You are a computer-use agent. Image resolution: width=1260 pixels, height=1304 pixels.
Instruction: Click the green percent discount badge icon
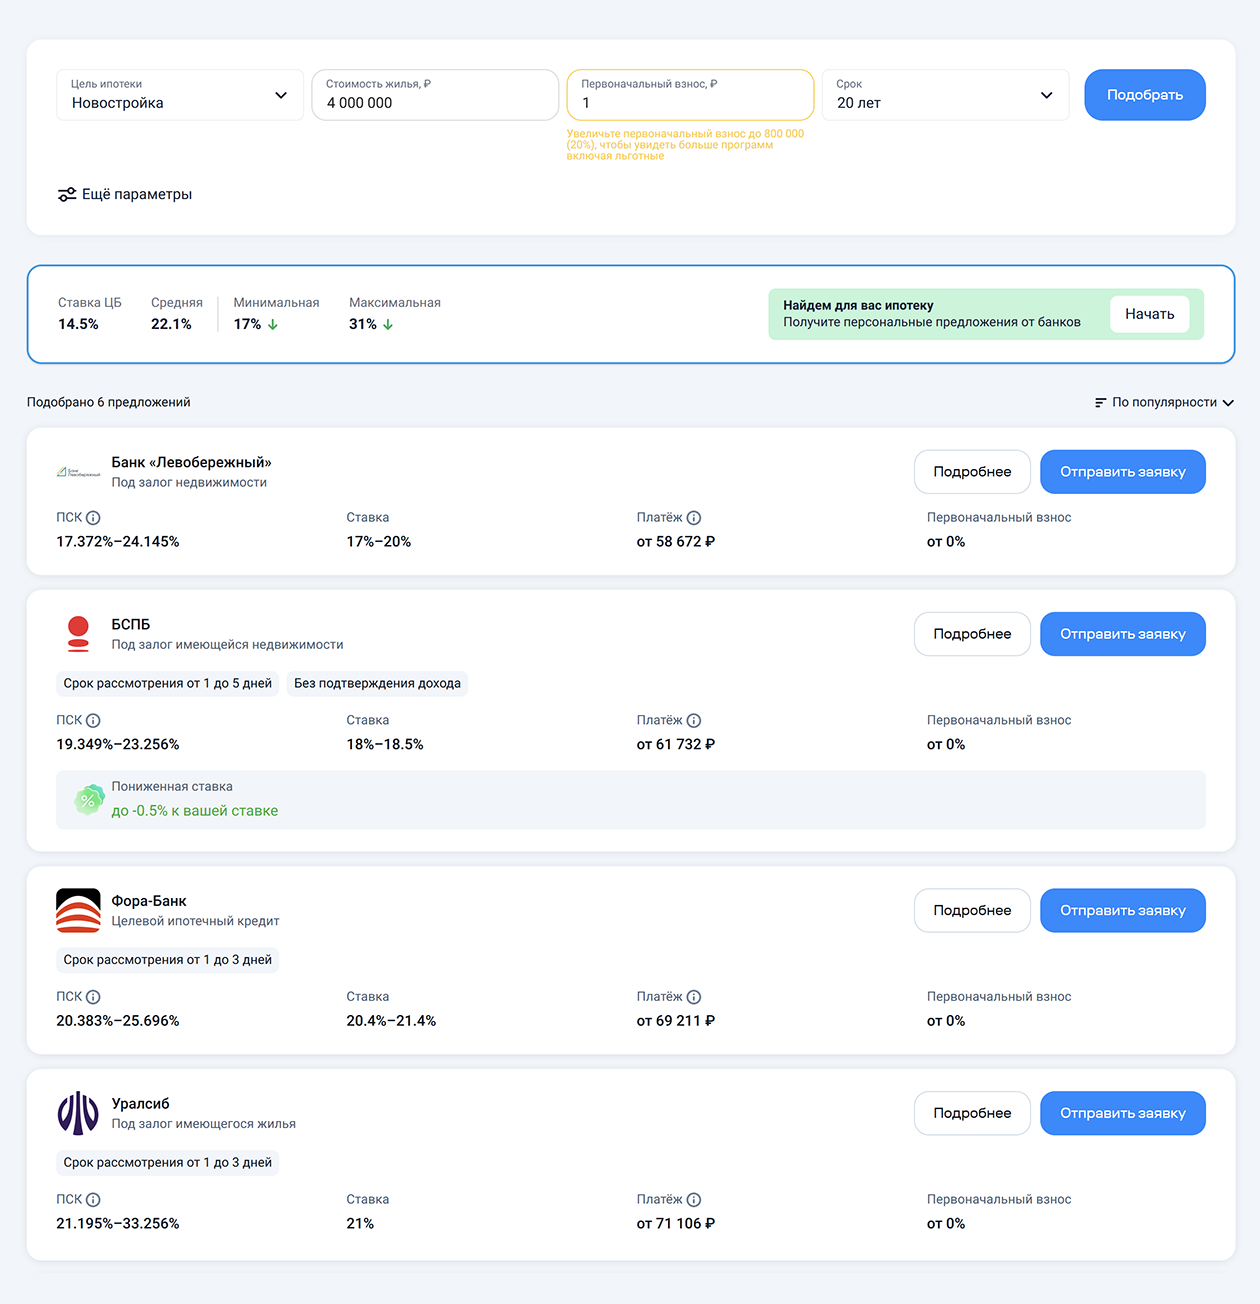point(89,799)
